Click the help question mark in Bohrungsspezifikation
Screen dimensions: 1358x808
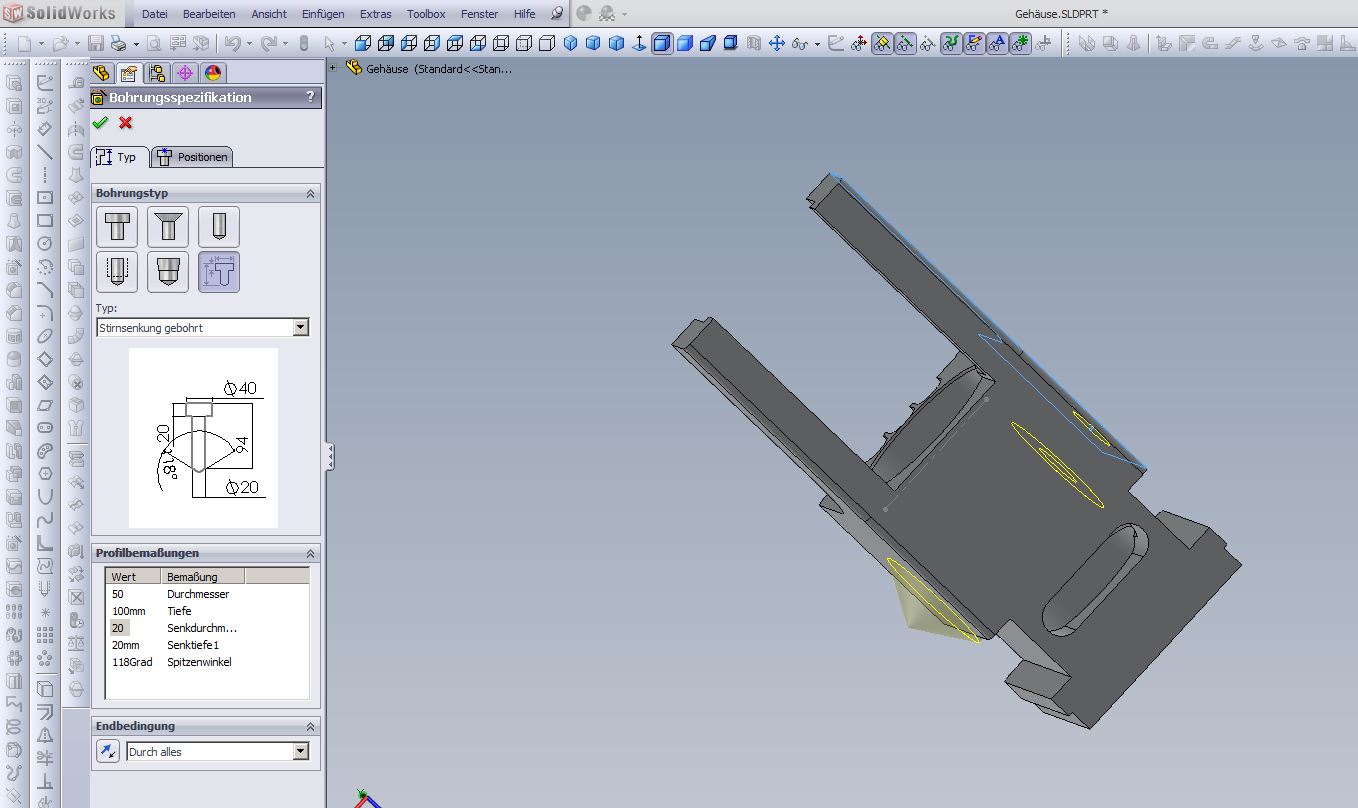click(310, 97)
